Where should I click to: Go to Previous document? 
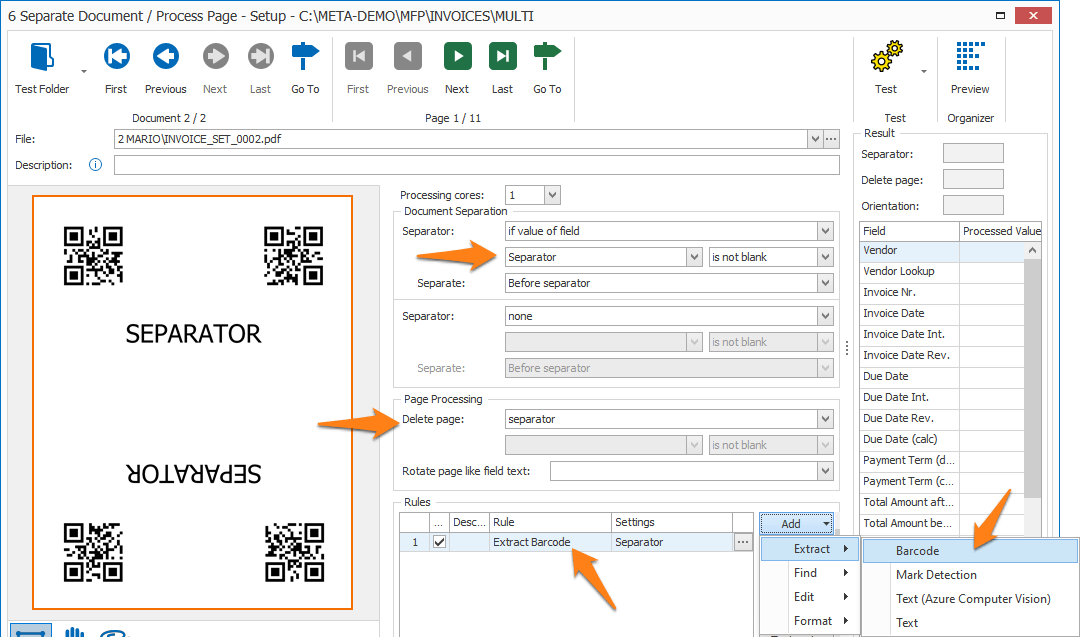coord(165,56)
